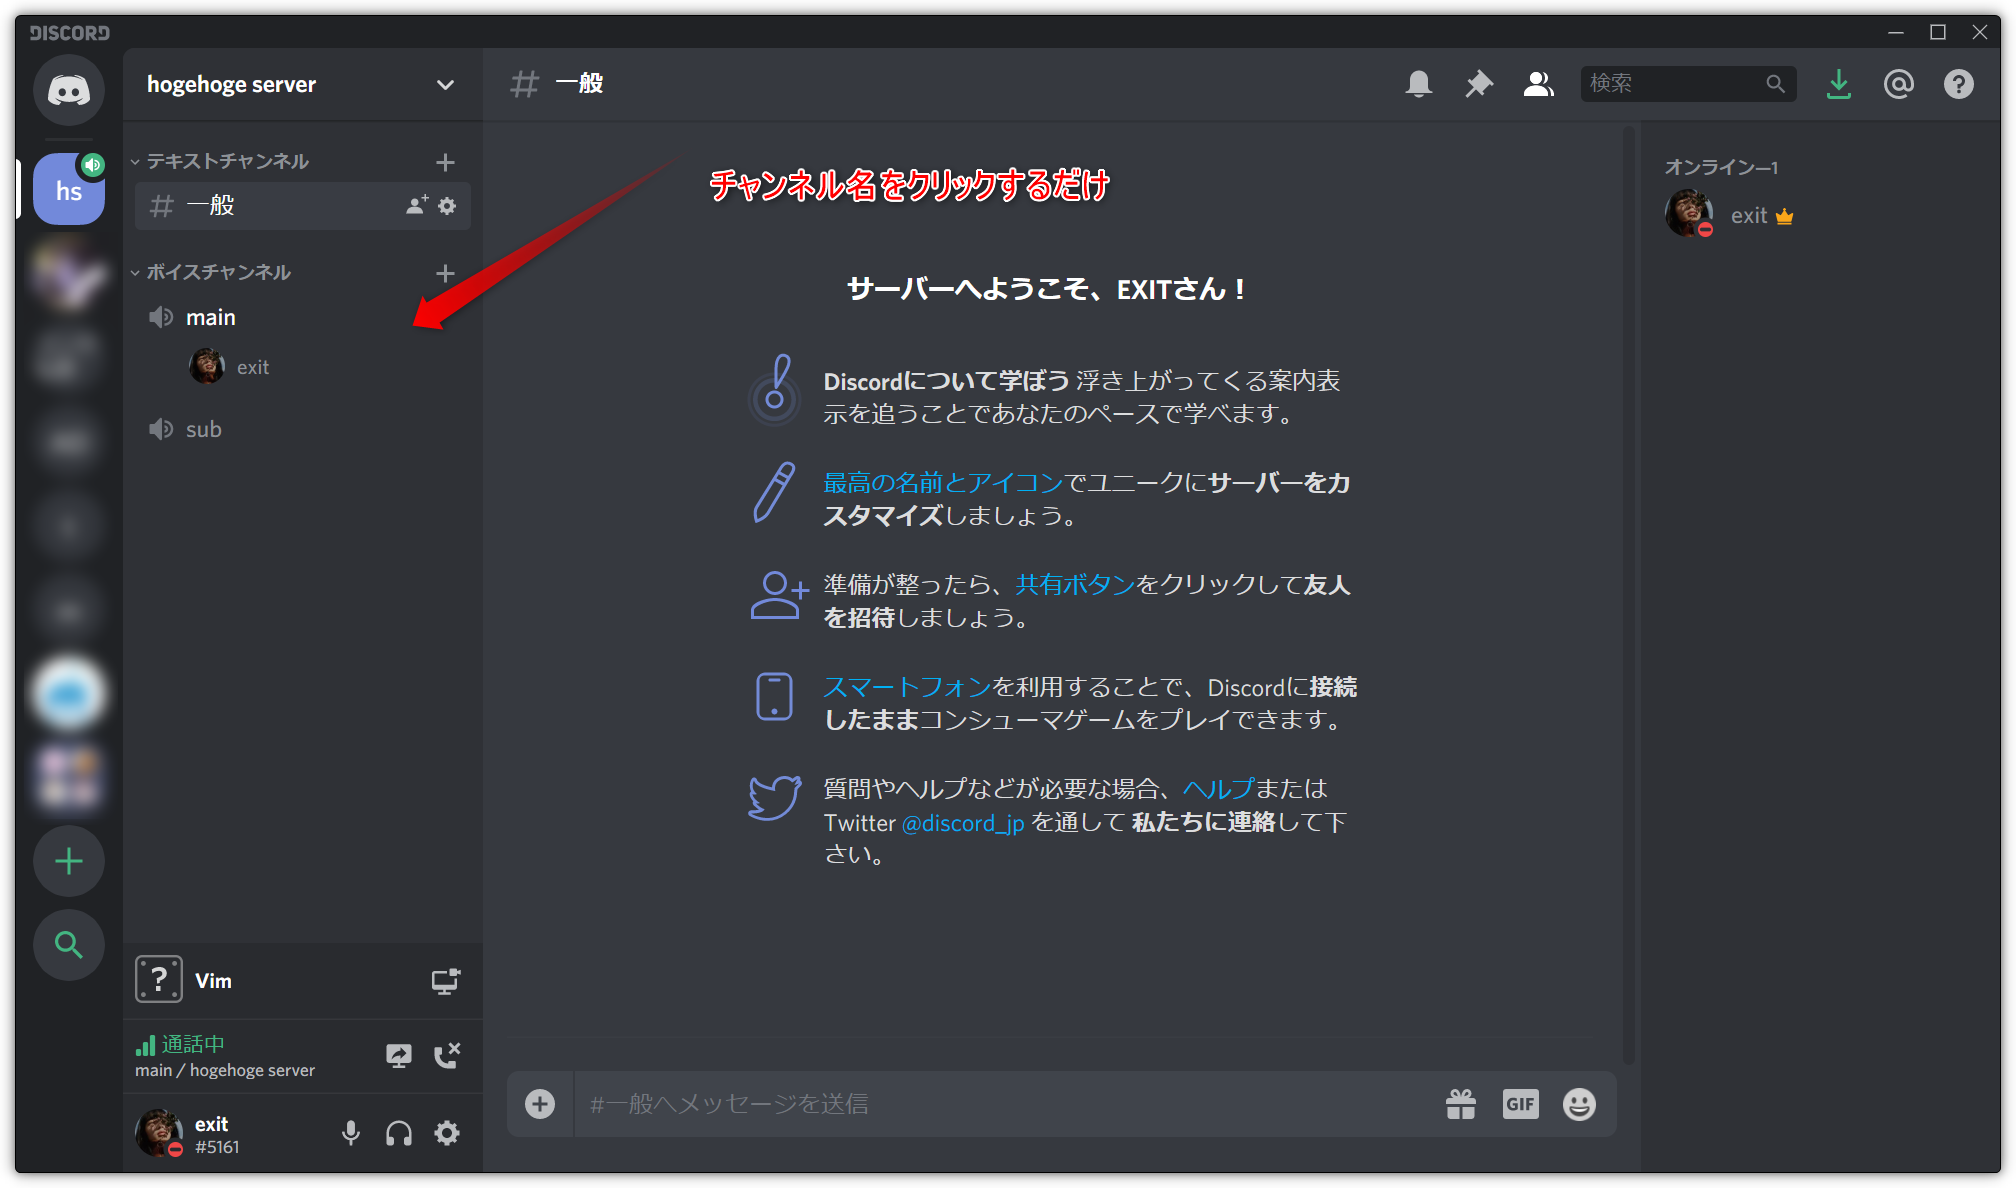This screenshot has height=1188, width=2016.
Task: Click the green download updates icon
Action: click(1838, 84)
